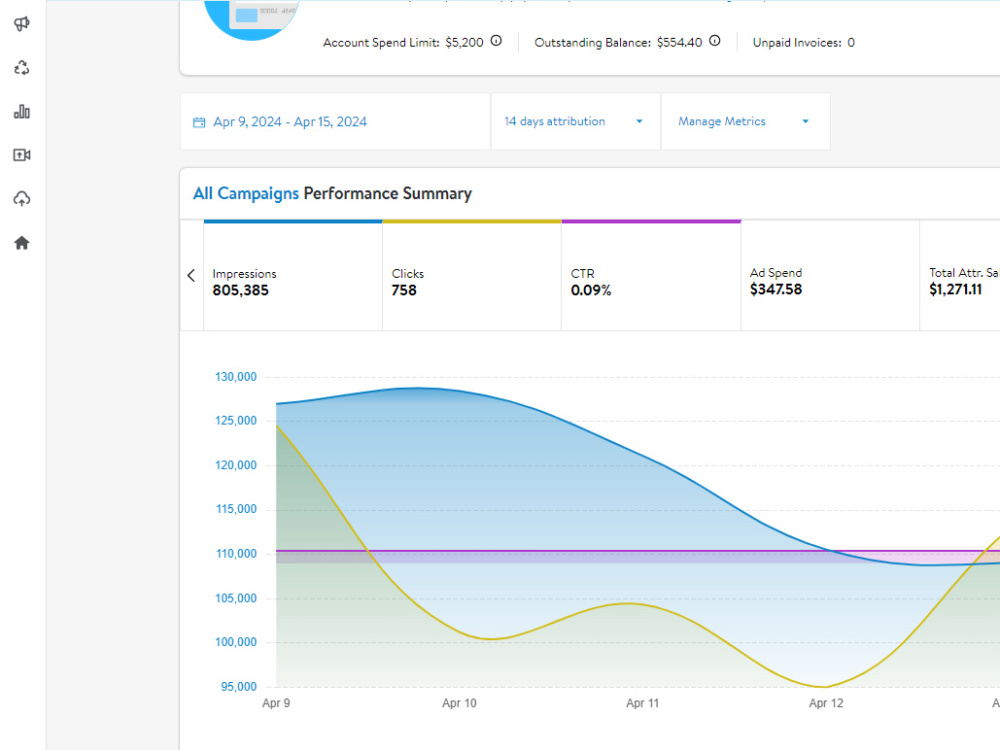Open the megaphone campaigns icon in sidebar
The width and height of the screenshot is (1000, 750).
click(22, 24)
